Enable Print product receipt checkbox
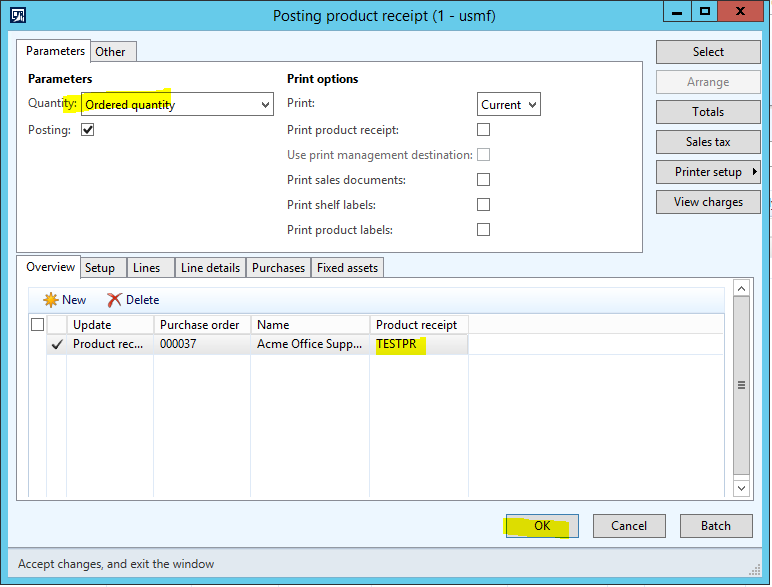Image resolution: width=772 pixels, height=587 pixels. click(484, 130)
